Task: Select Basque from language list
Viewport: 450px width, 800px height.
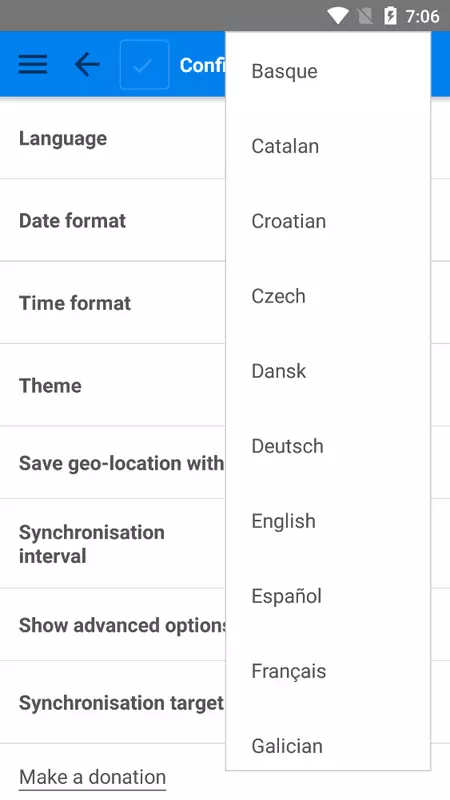Action: click(328, 71)
